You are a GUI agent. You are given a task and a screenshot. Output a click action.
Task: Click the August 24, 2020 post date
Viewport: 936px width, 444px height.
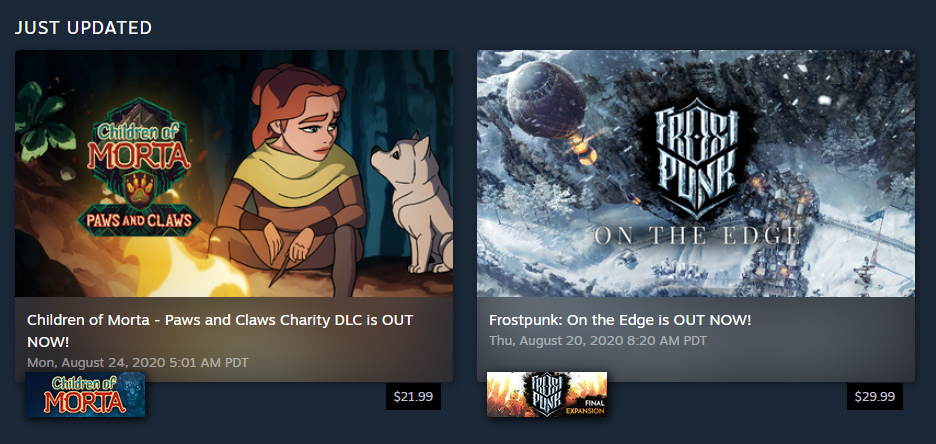(138, 362)
